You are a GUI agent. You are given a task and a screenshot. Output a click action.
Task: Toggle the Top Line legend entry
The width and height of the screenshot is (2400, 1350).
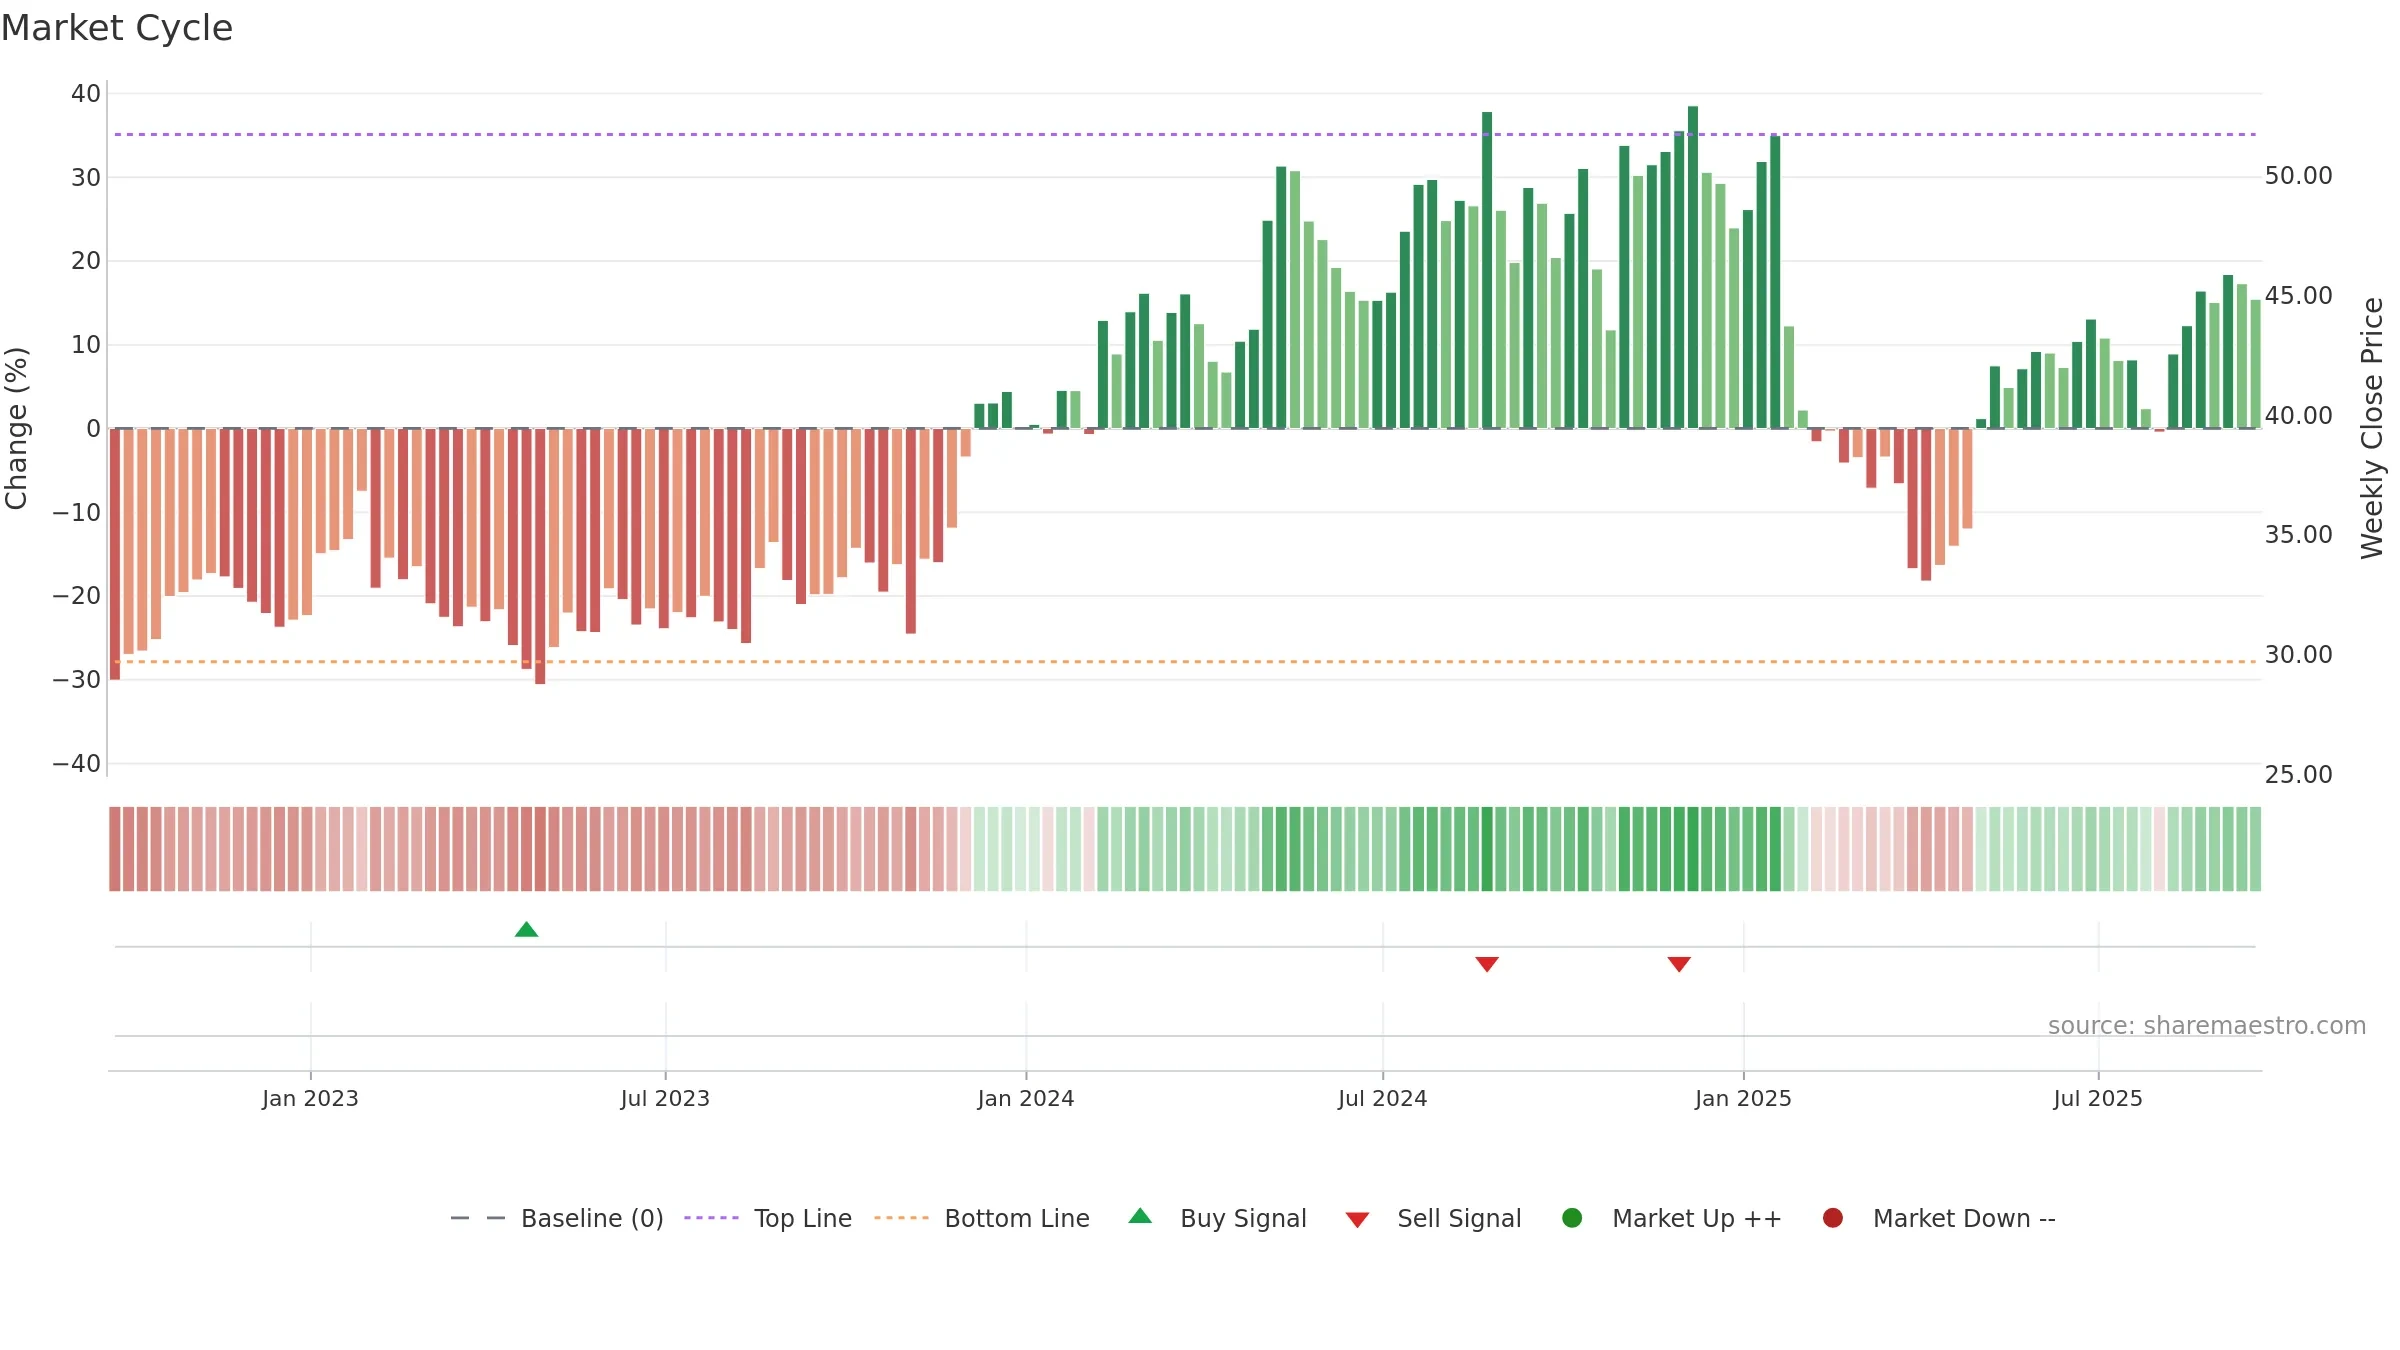coord(768,1218)
